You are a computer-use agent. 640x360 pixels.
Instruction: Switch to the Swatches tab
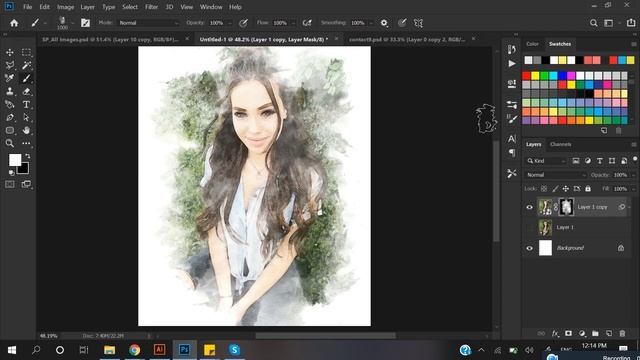tap(560, 44)
